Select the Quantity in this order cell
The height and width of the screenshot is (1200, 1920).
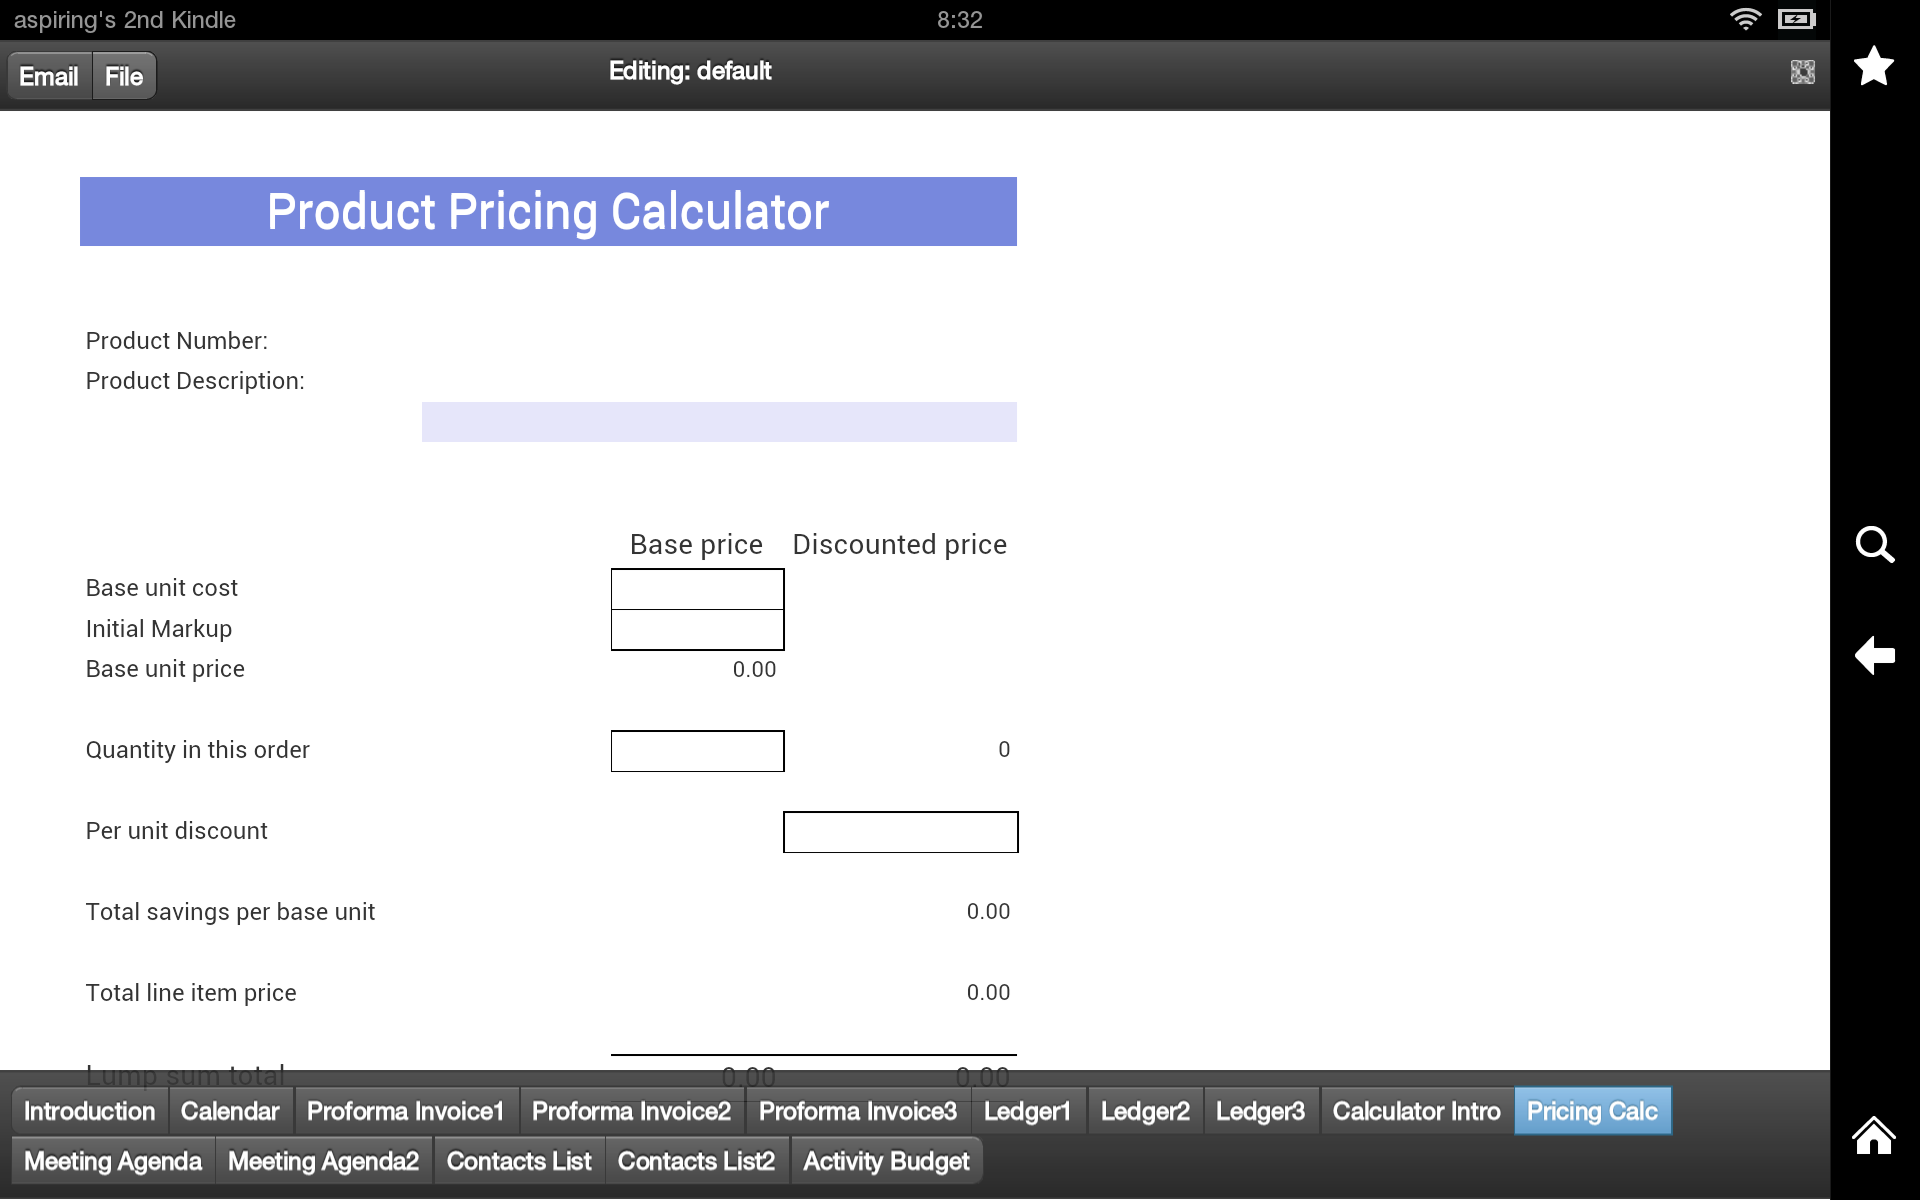697,751
